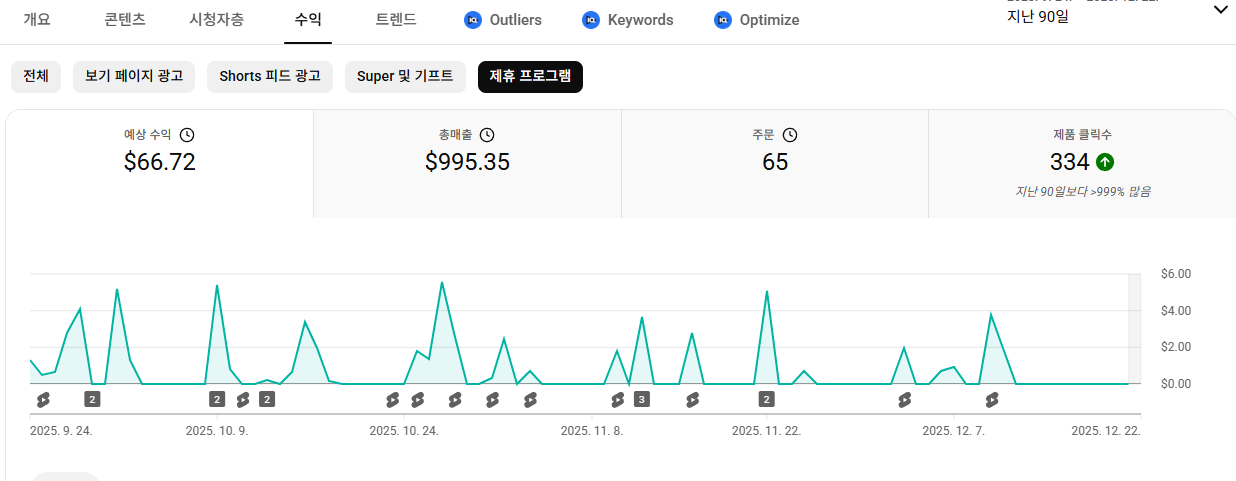This screenshot has height=481, width=1236.
Task: Click the clock icon beside 주문
Action: [790, 135]
